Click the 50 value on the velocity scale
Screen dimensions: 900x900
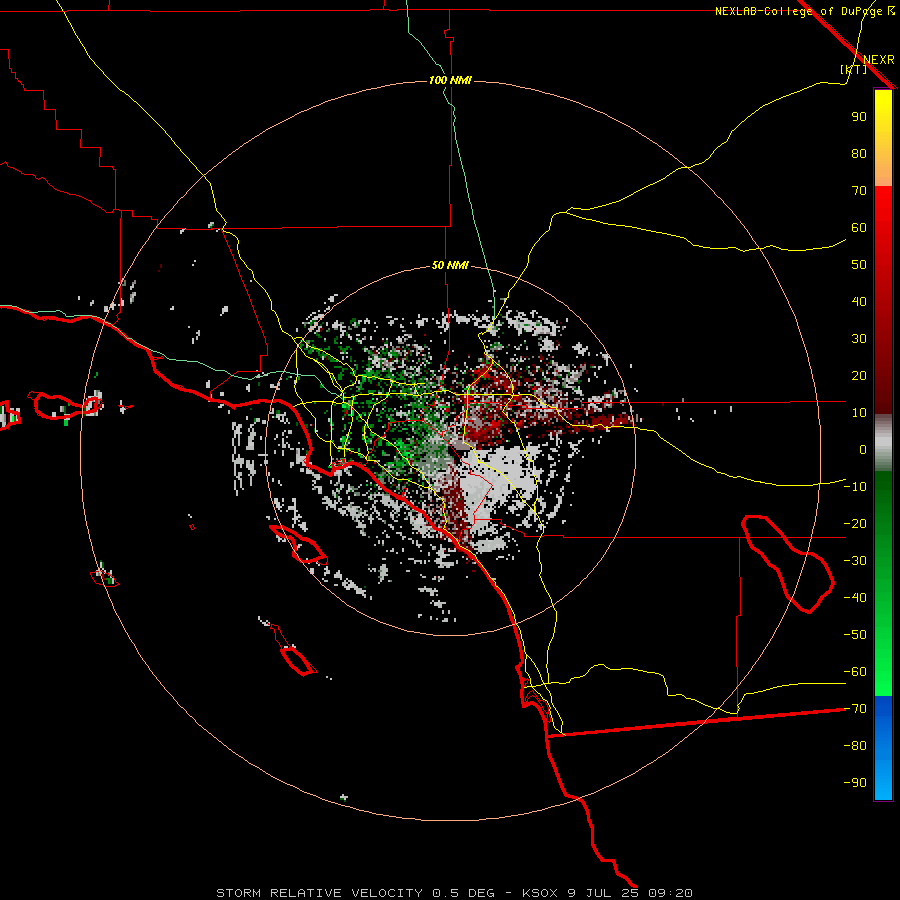pos(859,265)
